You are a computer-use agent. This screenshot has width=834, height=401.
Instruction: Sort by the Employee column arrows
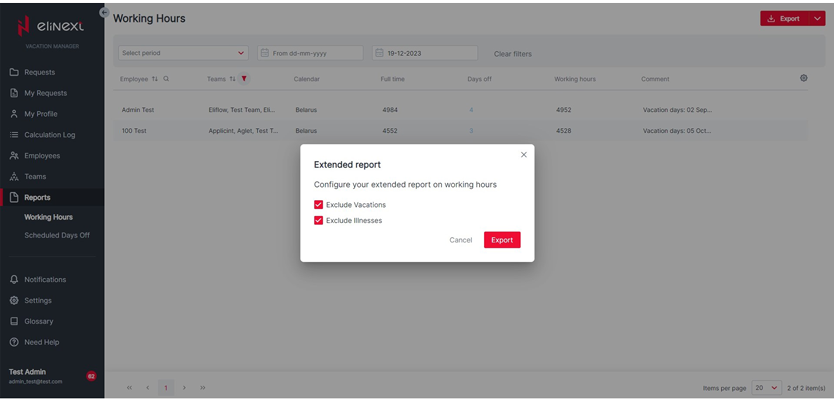[x=155, y=79]
